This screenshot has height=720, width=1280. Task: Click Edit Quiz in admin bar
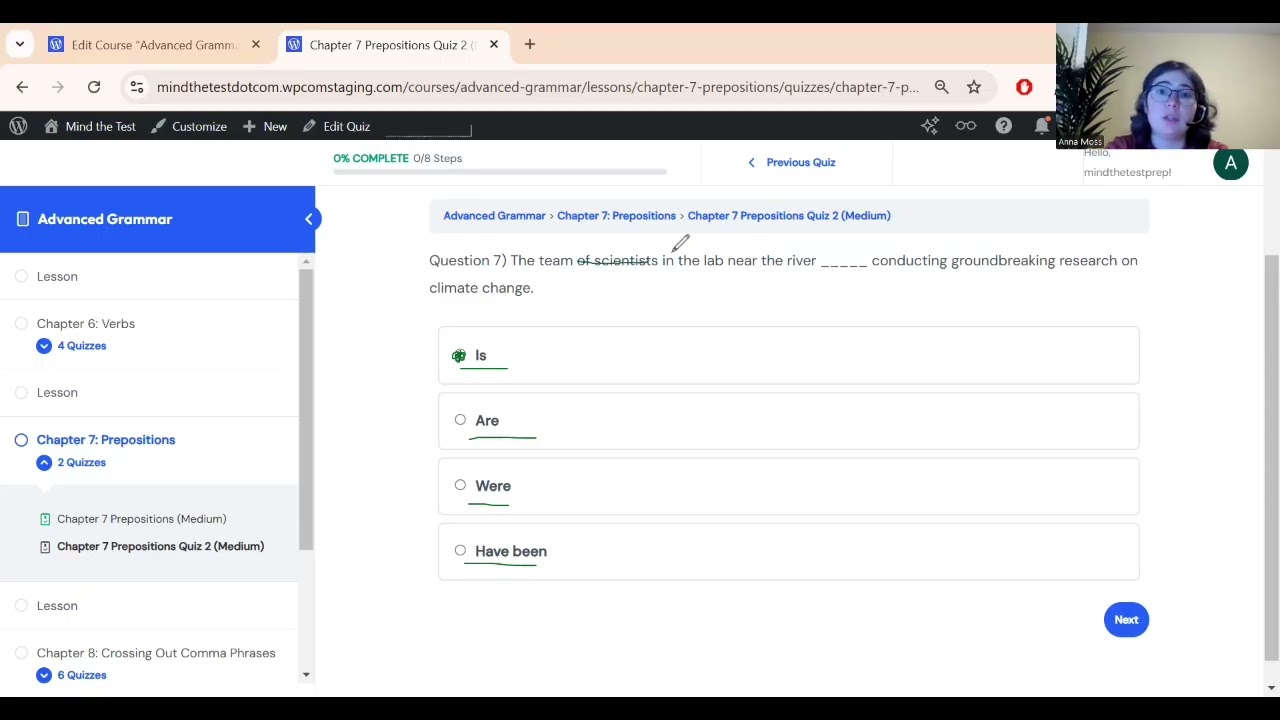(337, 126)
